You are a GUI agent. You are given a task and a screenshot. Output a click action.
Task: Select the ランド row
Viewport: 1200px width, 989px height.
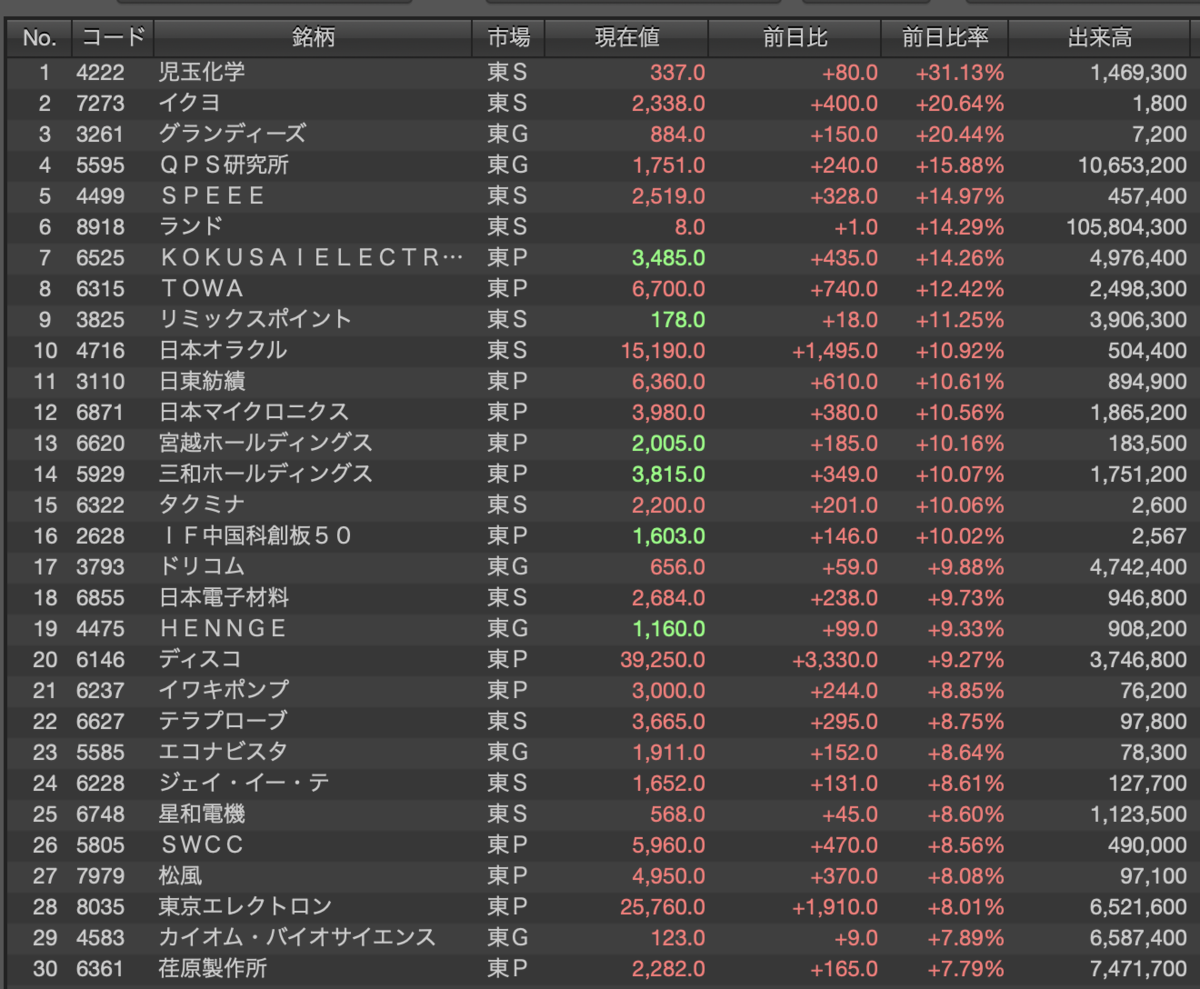click(x=600, y=227)
